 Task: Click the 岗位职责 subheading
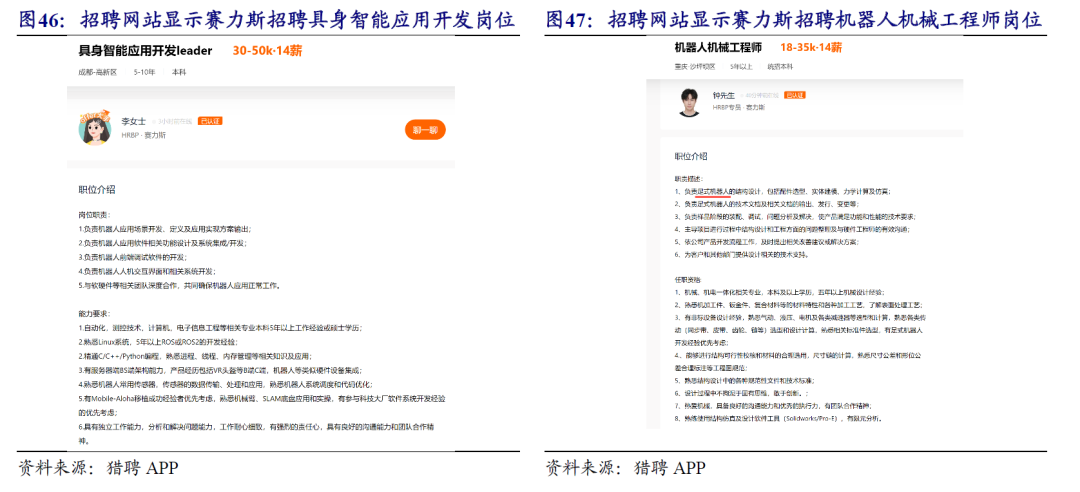point(94,216)
